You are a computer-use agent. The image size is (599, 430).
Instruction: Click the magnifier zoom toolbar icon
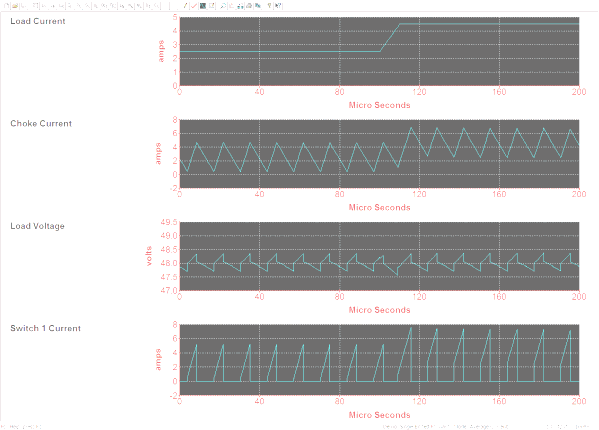pyautogui.click(x=223, y=6)
